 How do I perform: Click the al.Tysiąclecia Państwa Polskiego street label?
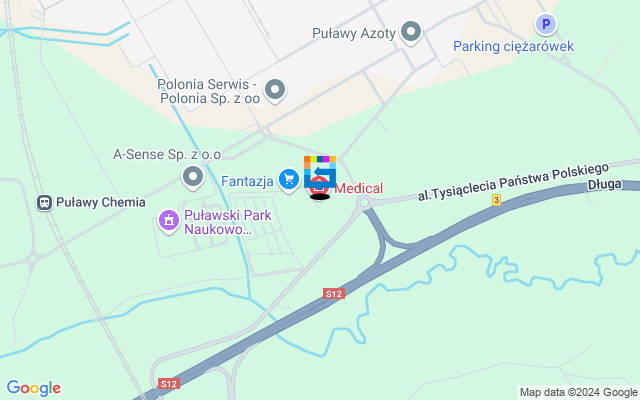click(513, 182)
